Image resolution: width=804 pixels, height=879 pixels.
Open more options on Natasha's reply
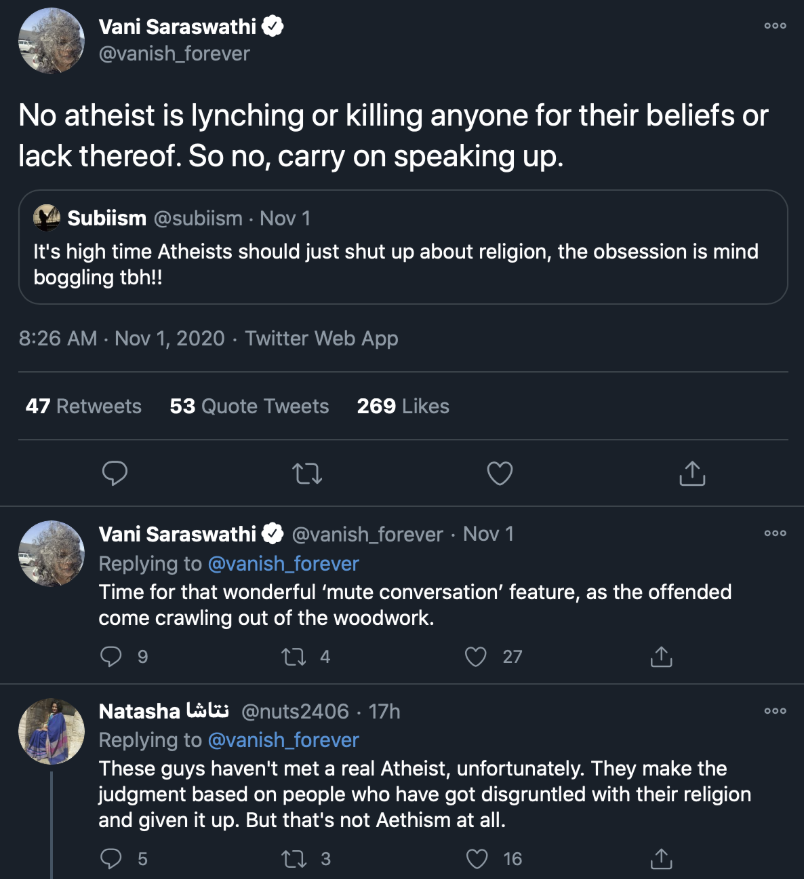[x=775, y=710]
